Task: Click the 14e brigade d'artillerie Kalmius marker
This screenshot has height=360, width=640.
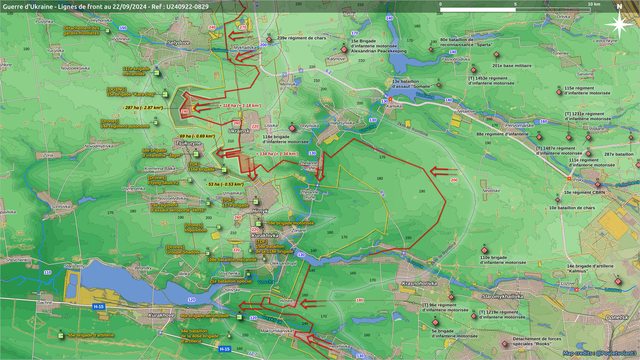Action: pyautogui.click(x=618, y=282)
